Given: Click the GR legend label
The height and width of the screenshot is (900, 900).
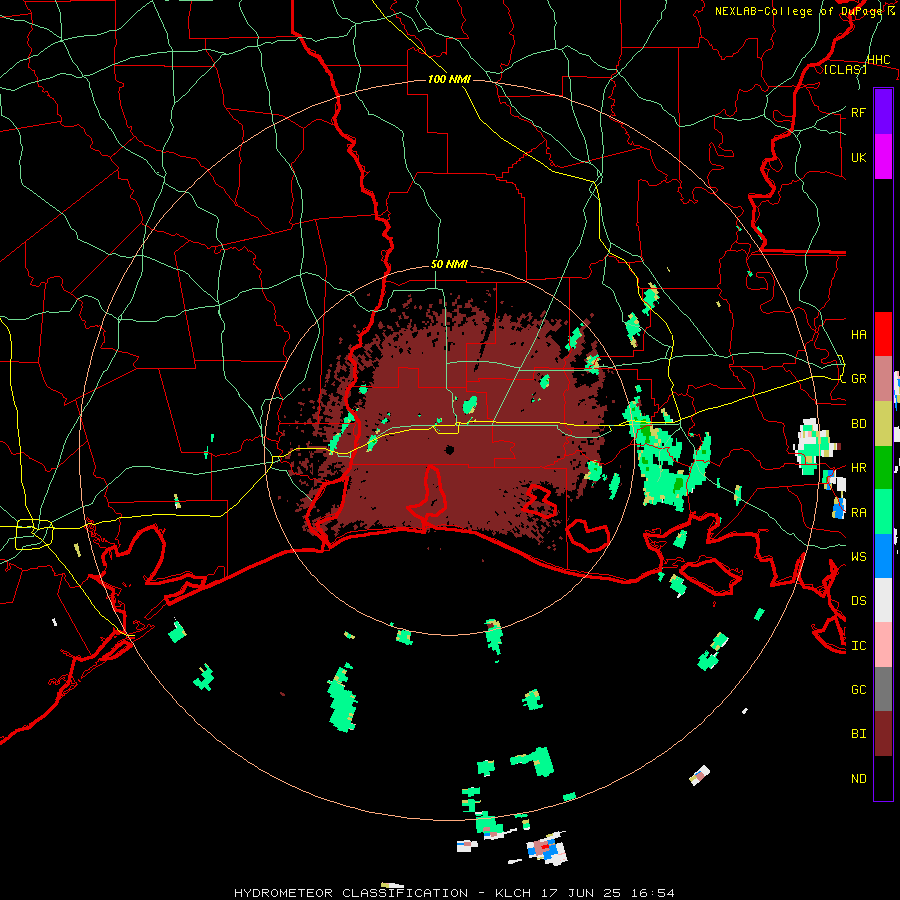Looking at the screenshot, I should click(x=858, y=379).
